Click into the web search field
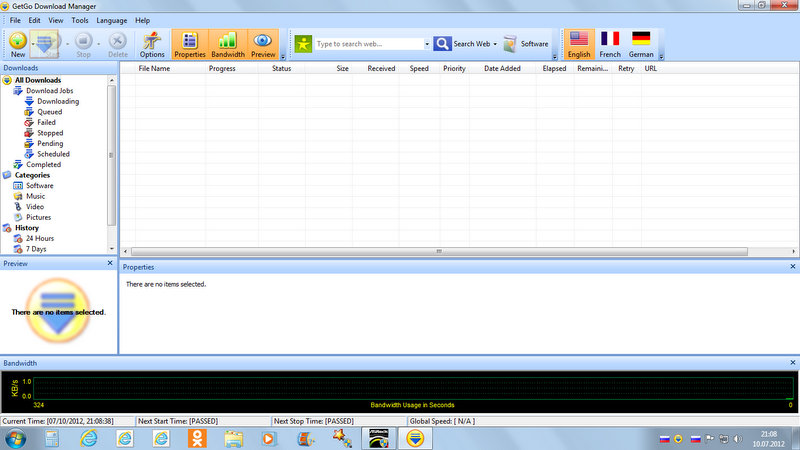 [369, 44]
